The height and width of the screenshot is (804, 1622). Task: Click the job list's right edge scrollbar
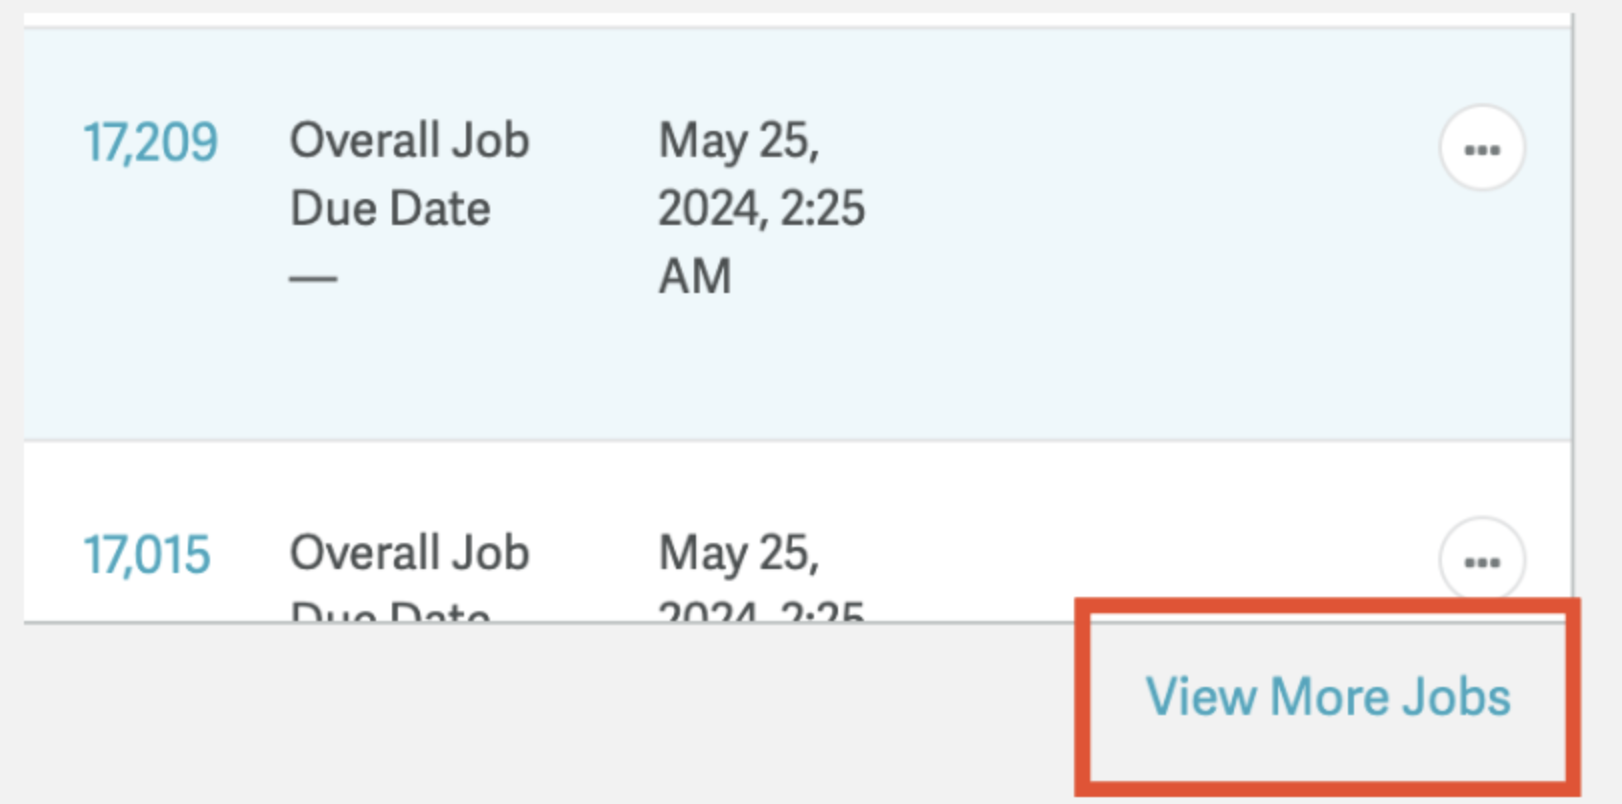pyautogui.click(x=1573, y=320)
